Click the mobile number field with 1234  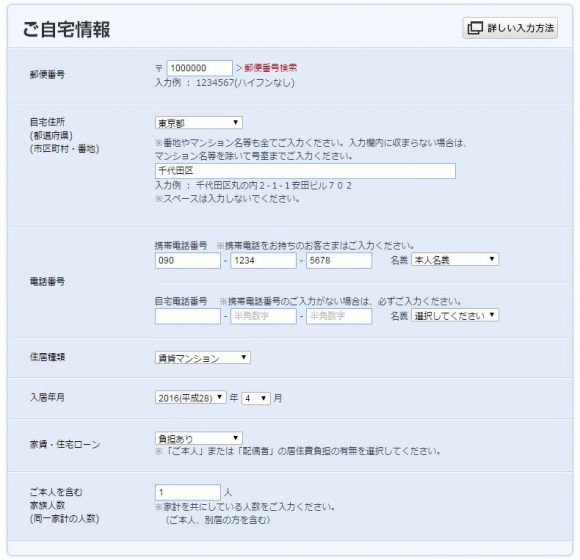point(263,260)
